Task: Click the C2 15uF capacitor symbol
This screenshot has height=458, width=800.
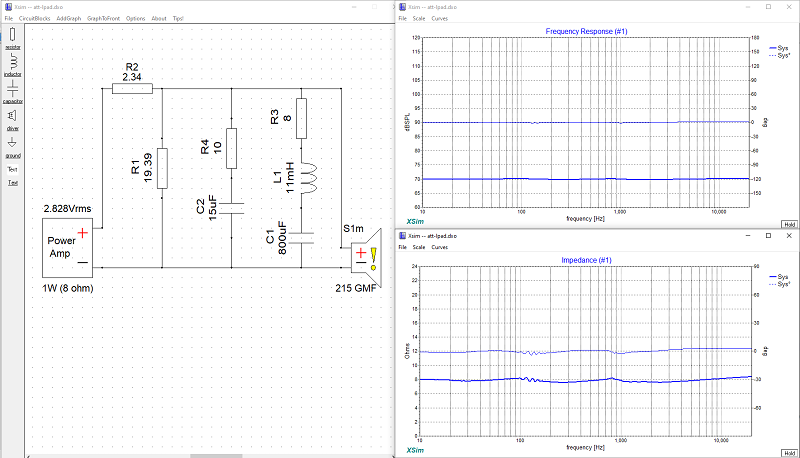Action: 232,208
